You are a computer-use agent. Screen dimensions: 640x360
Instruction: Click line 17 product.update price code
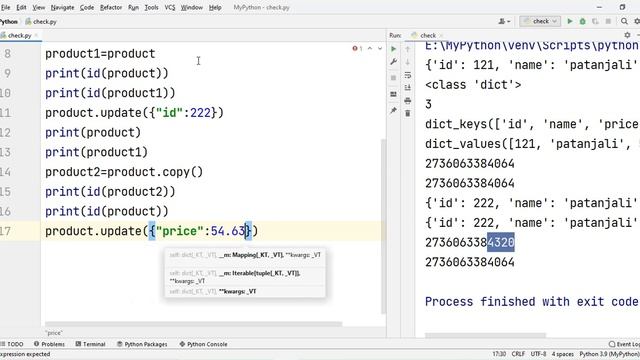[x=151, y=231]
